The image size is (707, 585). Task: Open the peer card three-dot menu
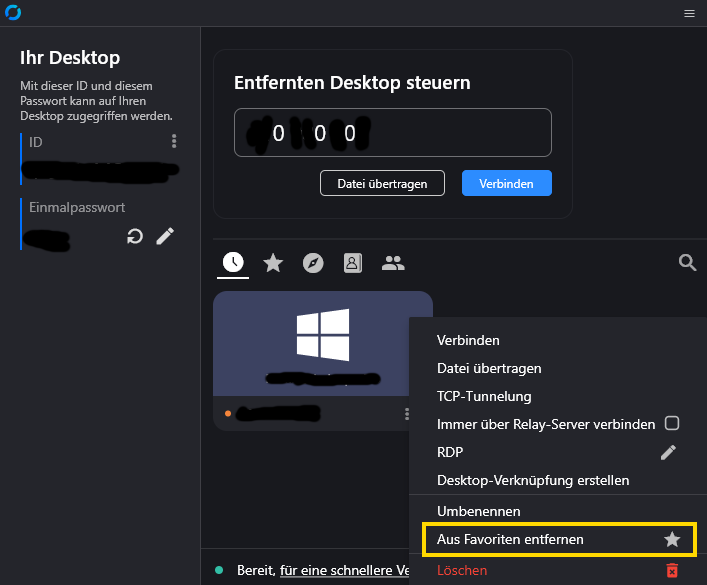406,414
